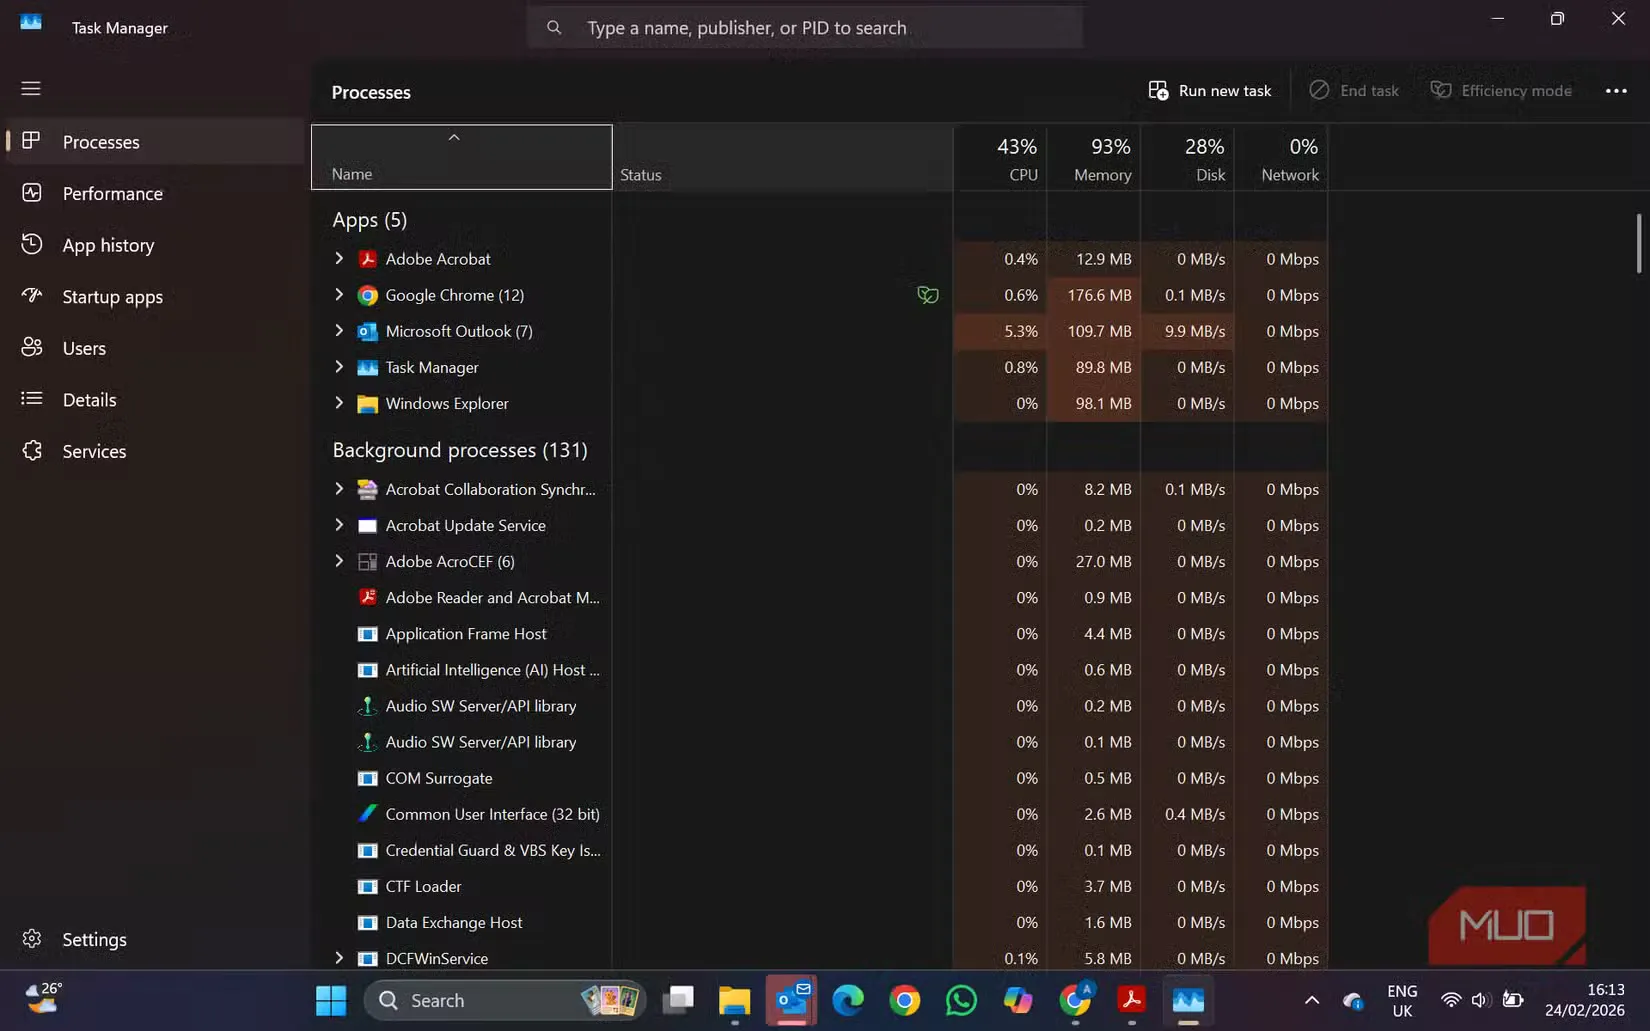Image resolution: width=1650 pixels, height=1031 pixels.
Task: Click the efficiency leaf icon beside Google Chrome
Action: tap(927, 295)
